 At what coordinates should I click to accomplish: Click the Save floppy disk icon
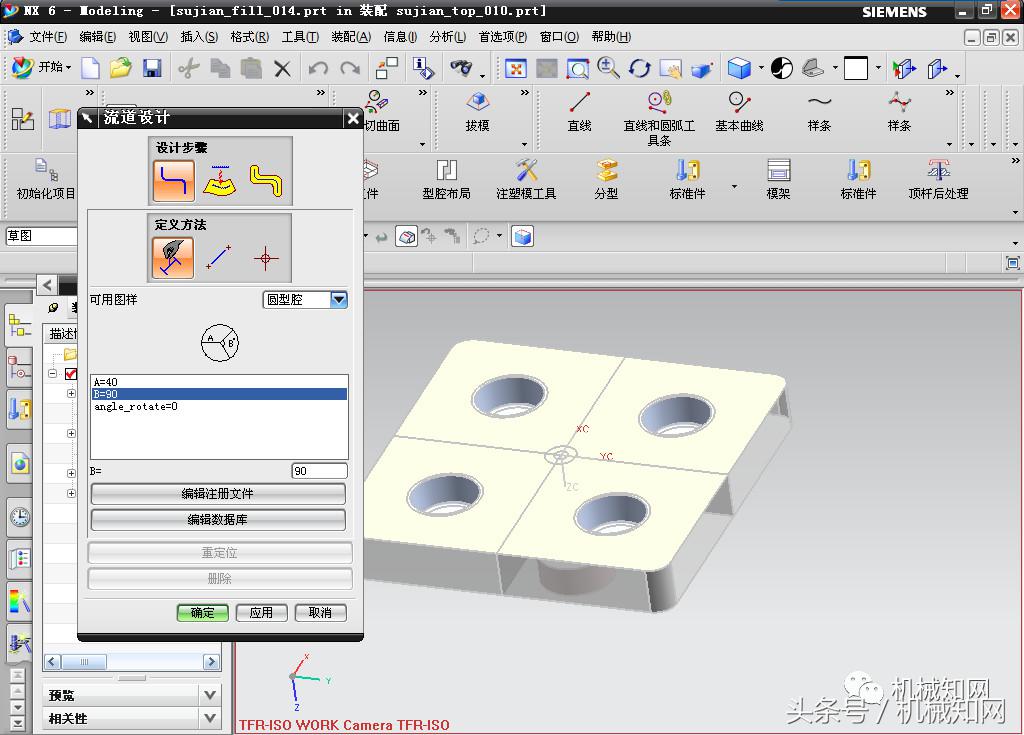point(152,68)
